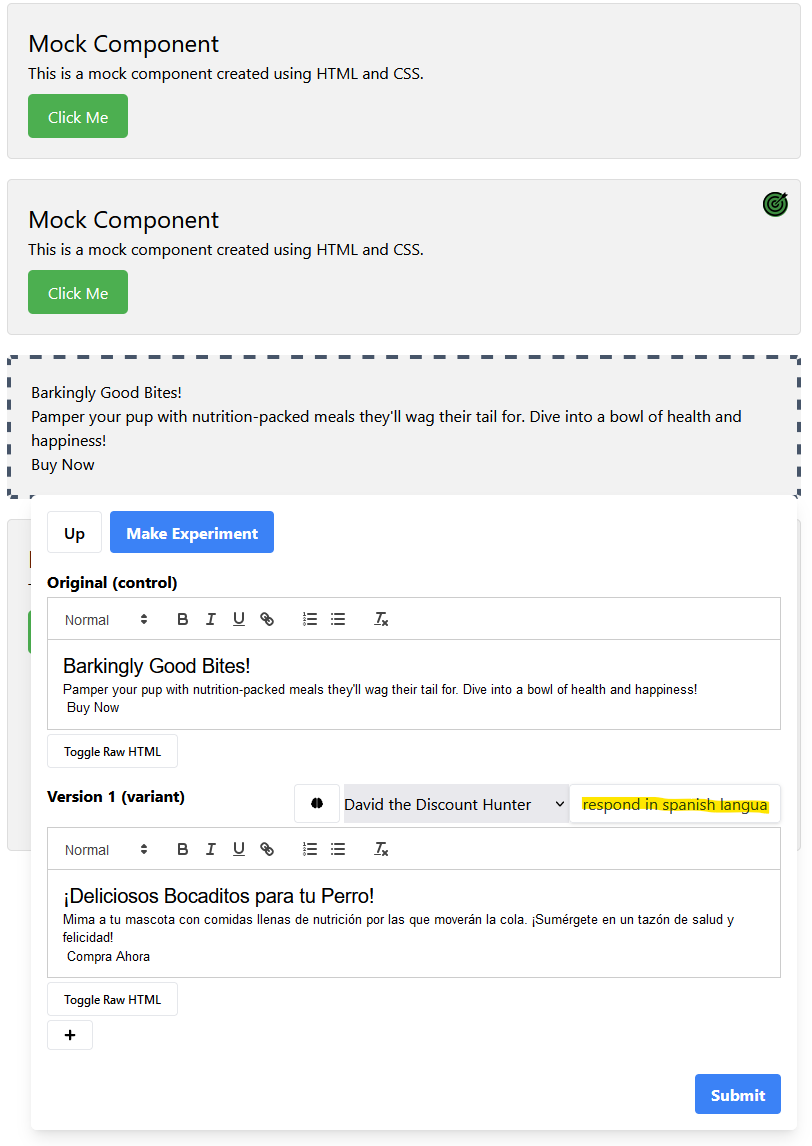
Task: Open David the Discount Hunter persona dropdown
Action: click(455, 804)
